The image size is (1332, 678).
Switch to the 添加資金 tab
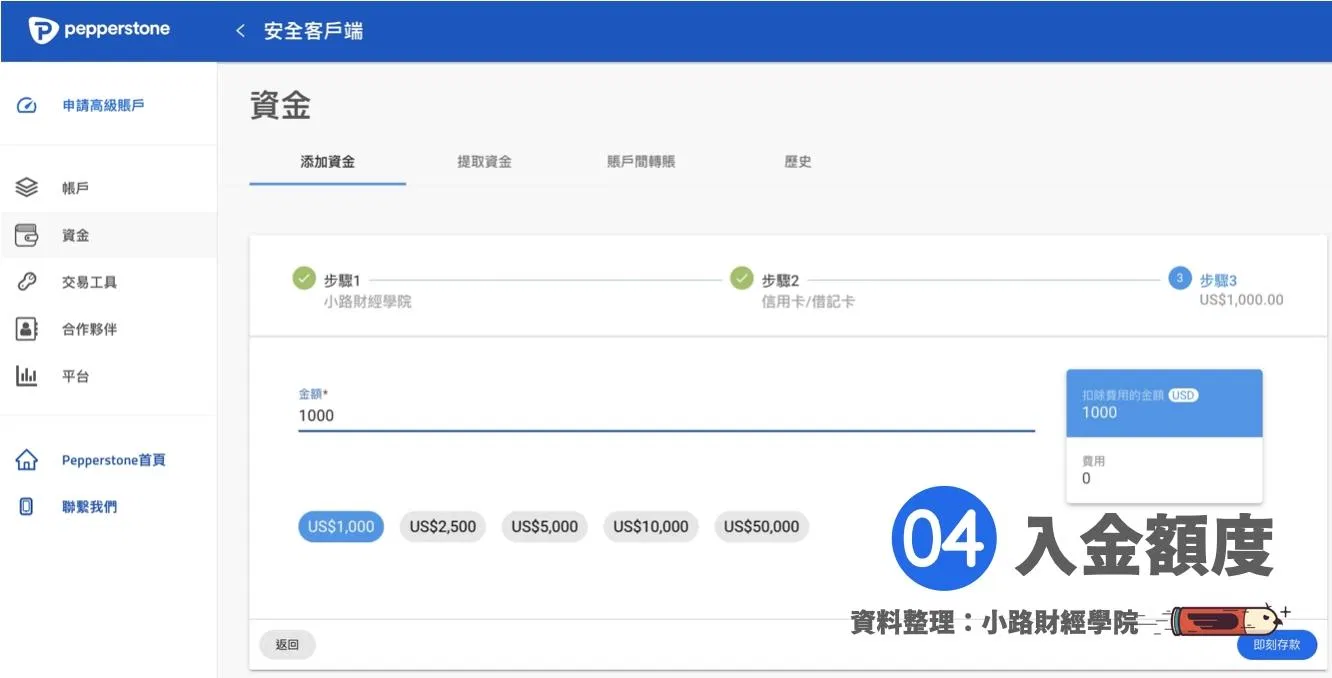click(x=328, y=161)
